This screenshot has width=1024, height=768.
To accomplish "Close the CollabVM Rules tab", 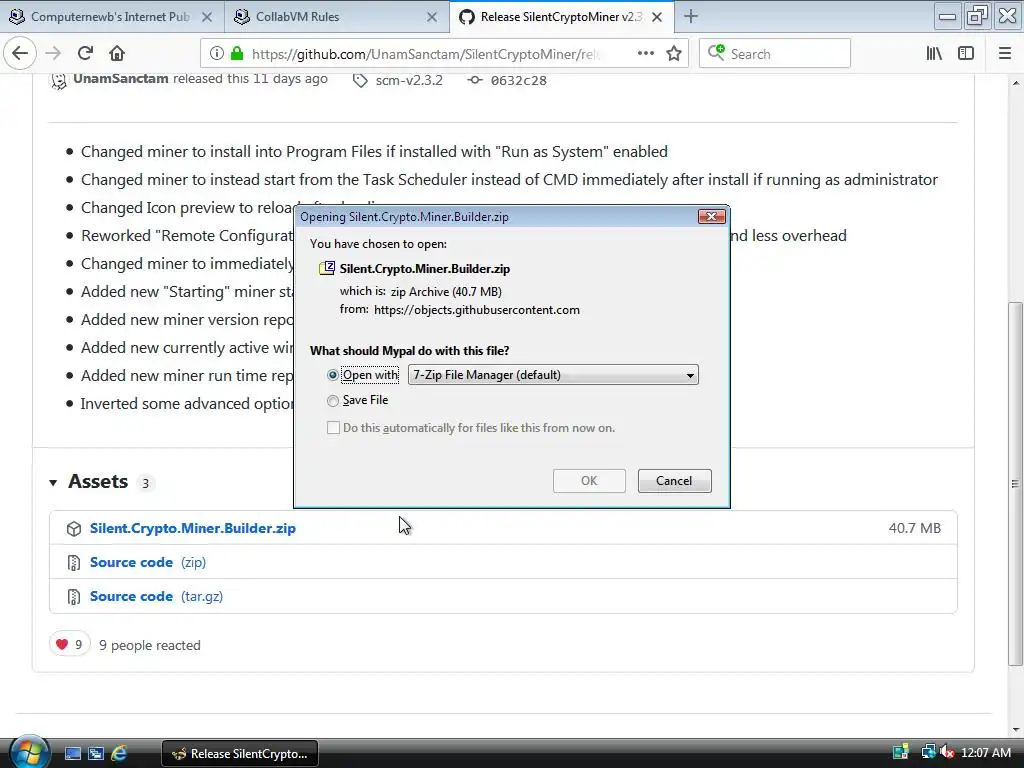I will (x=432, y=18).
